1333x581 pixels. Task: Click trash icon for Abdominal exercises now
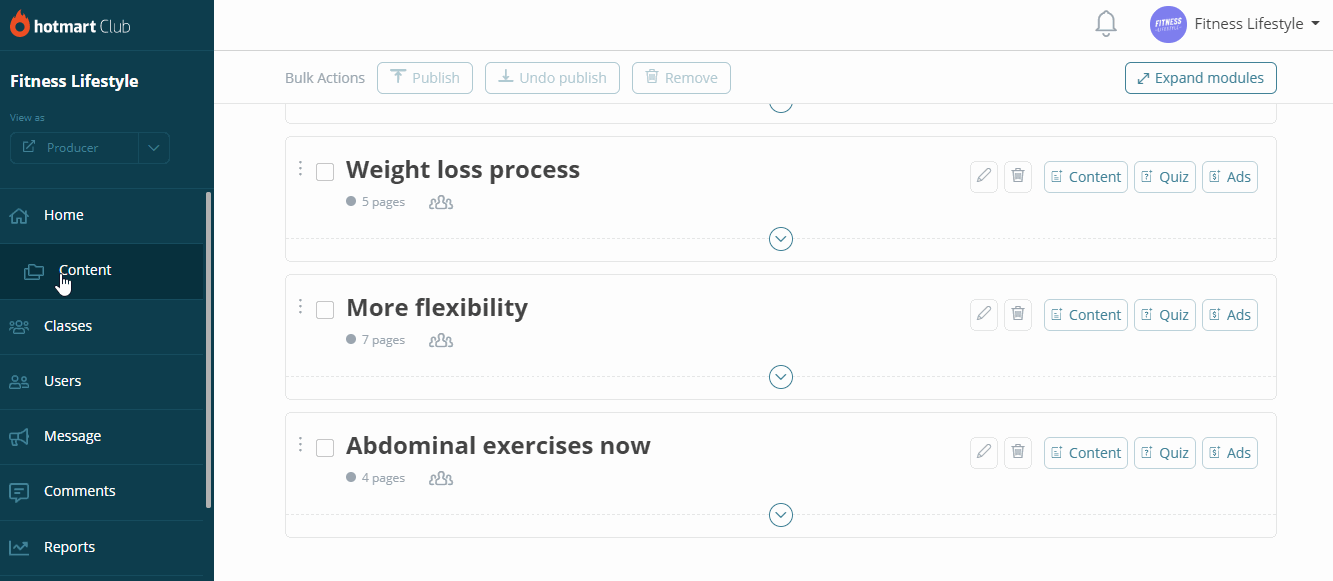[1018, 453]
